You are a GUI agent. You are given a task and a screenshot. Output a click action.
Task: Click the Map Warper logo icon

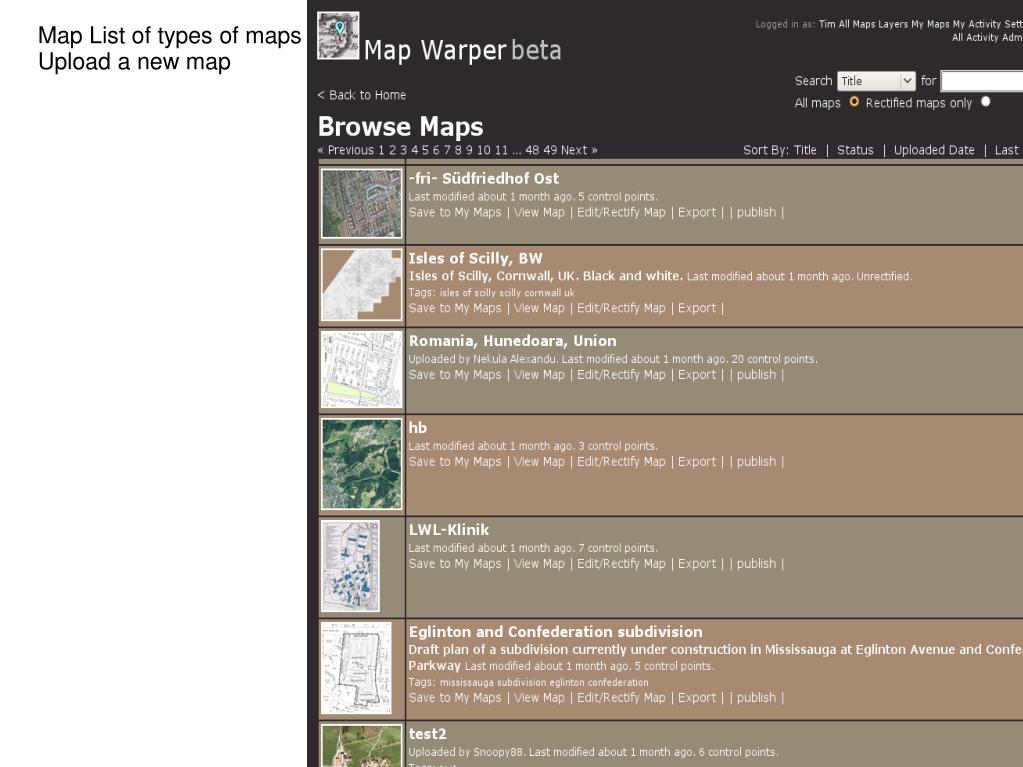tap(338, 36)
